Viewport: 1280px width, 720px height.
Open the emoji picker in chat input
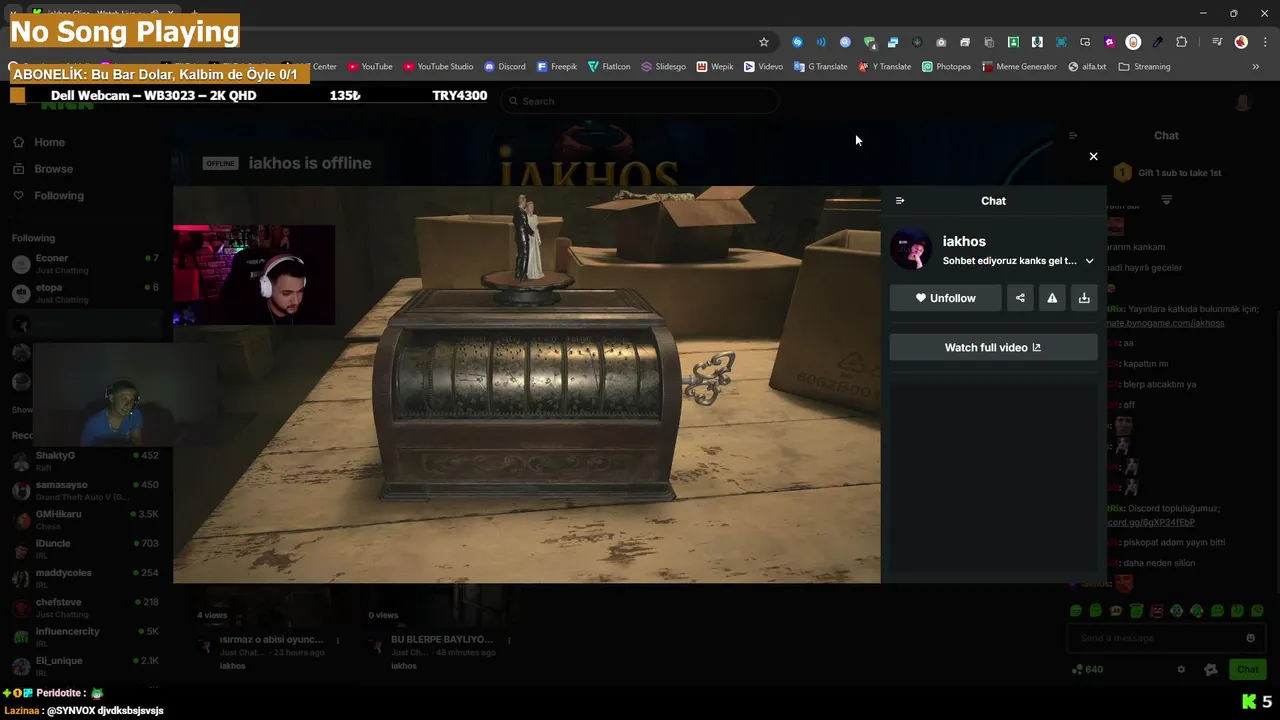(x=1250, y=638)
